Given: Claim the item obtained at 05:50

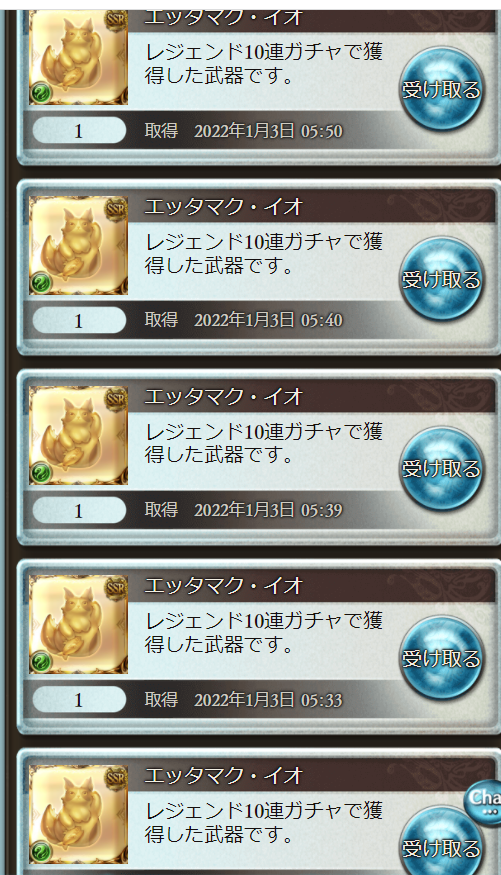Looking at the screenshot, I should (x=441, y=89).
